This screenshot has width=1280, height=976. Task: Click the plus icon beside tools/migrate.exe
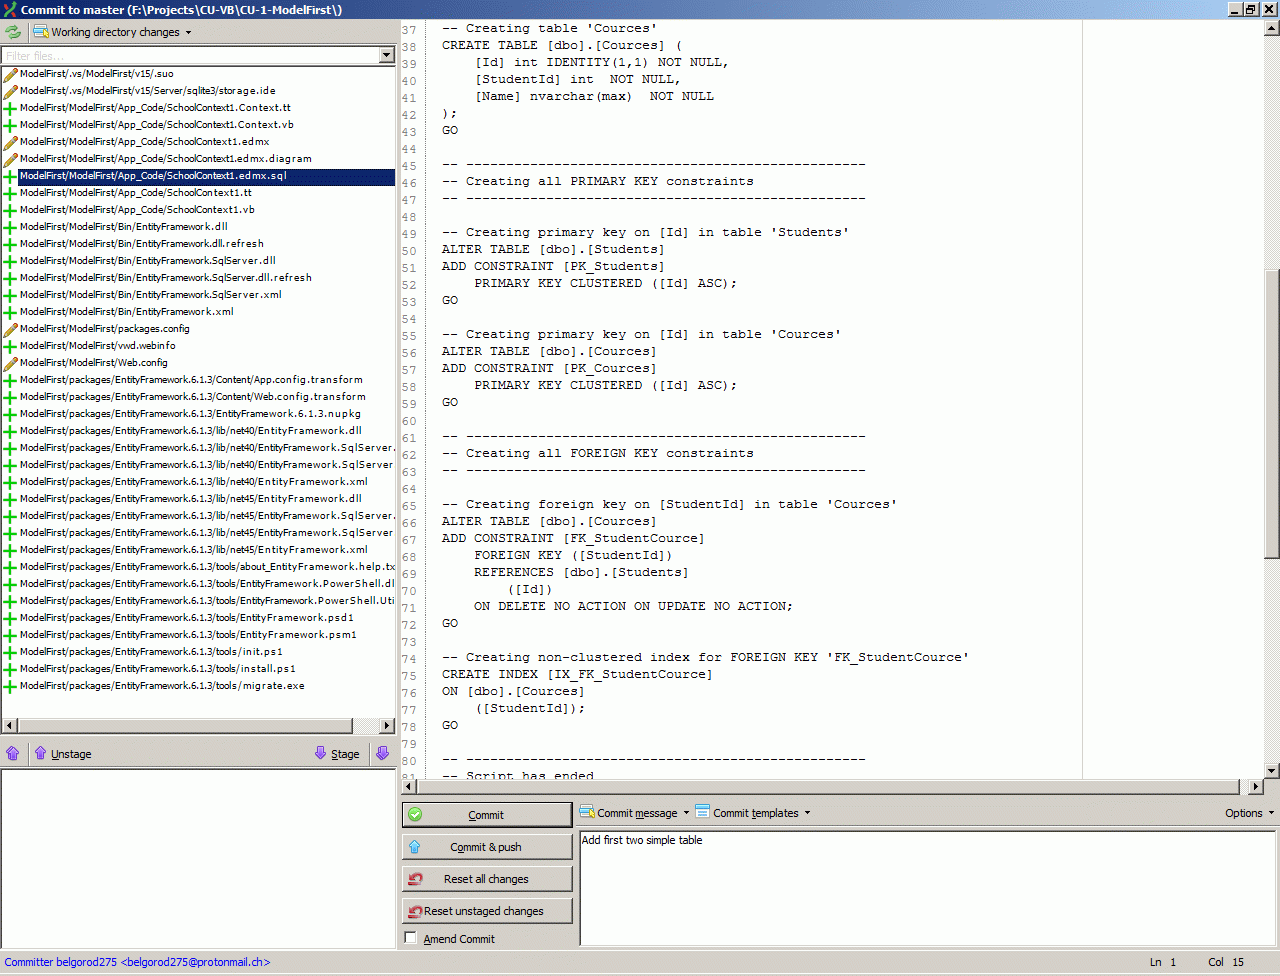(11, 686)
